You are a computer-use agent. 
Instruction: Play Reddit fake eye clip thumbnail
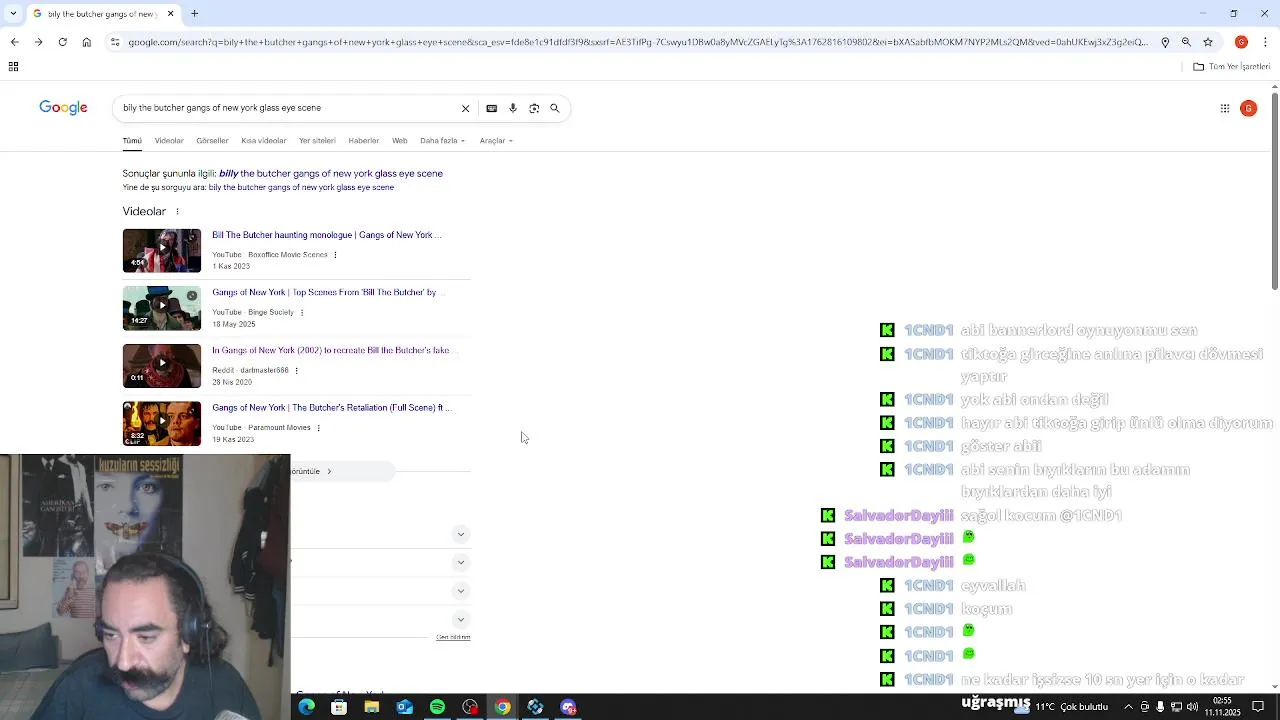pyautogui.click(x=162, y=366)
